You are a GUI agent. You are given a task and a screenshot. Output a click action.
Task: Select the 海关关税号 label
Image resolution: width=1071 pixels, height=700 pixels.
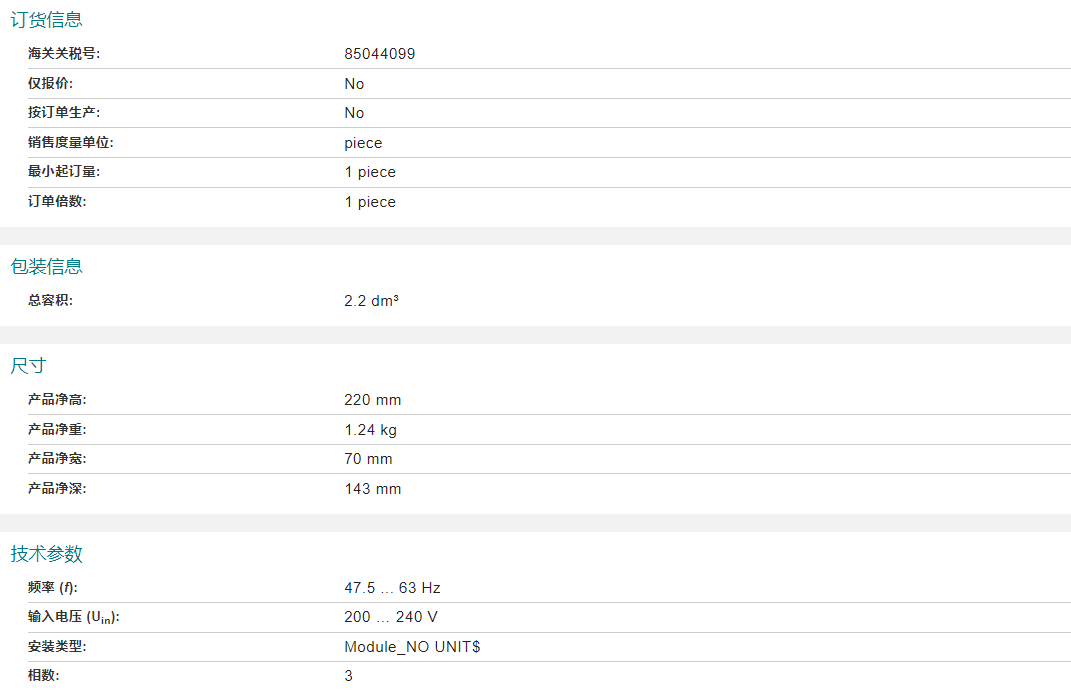point(64,53)
